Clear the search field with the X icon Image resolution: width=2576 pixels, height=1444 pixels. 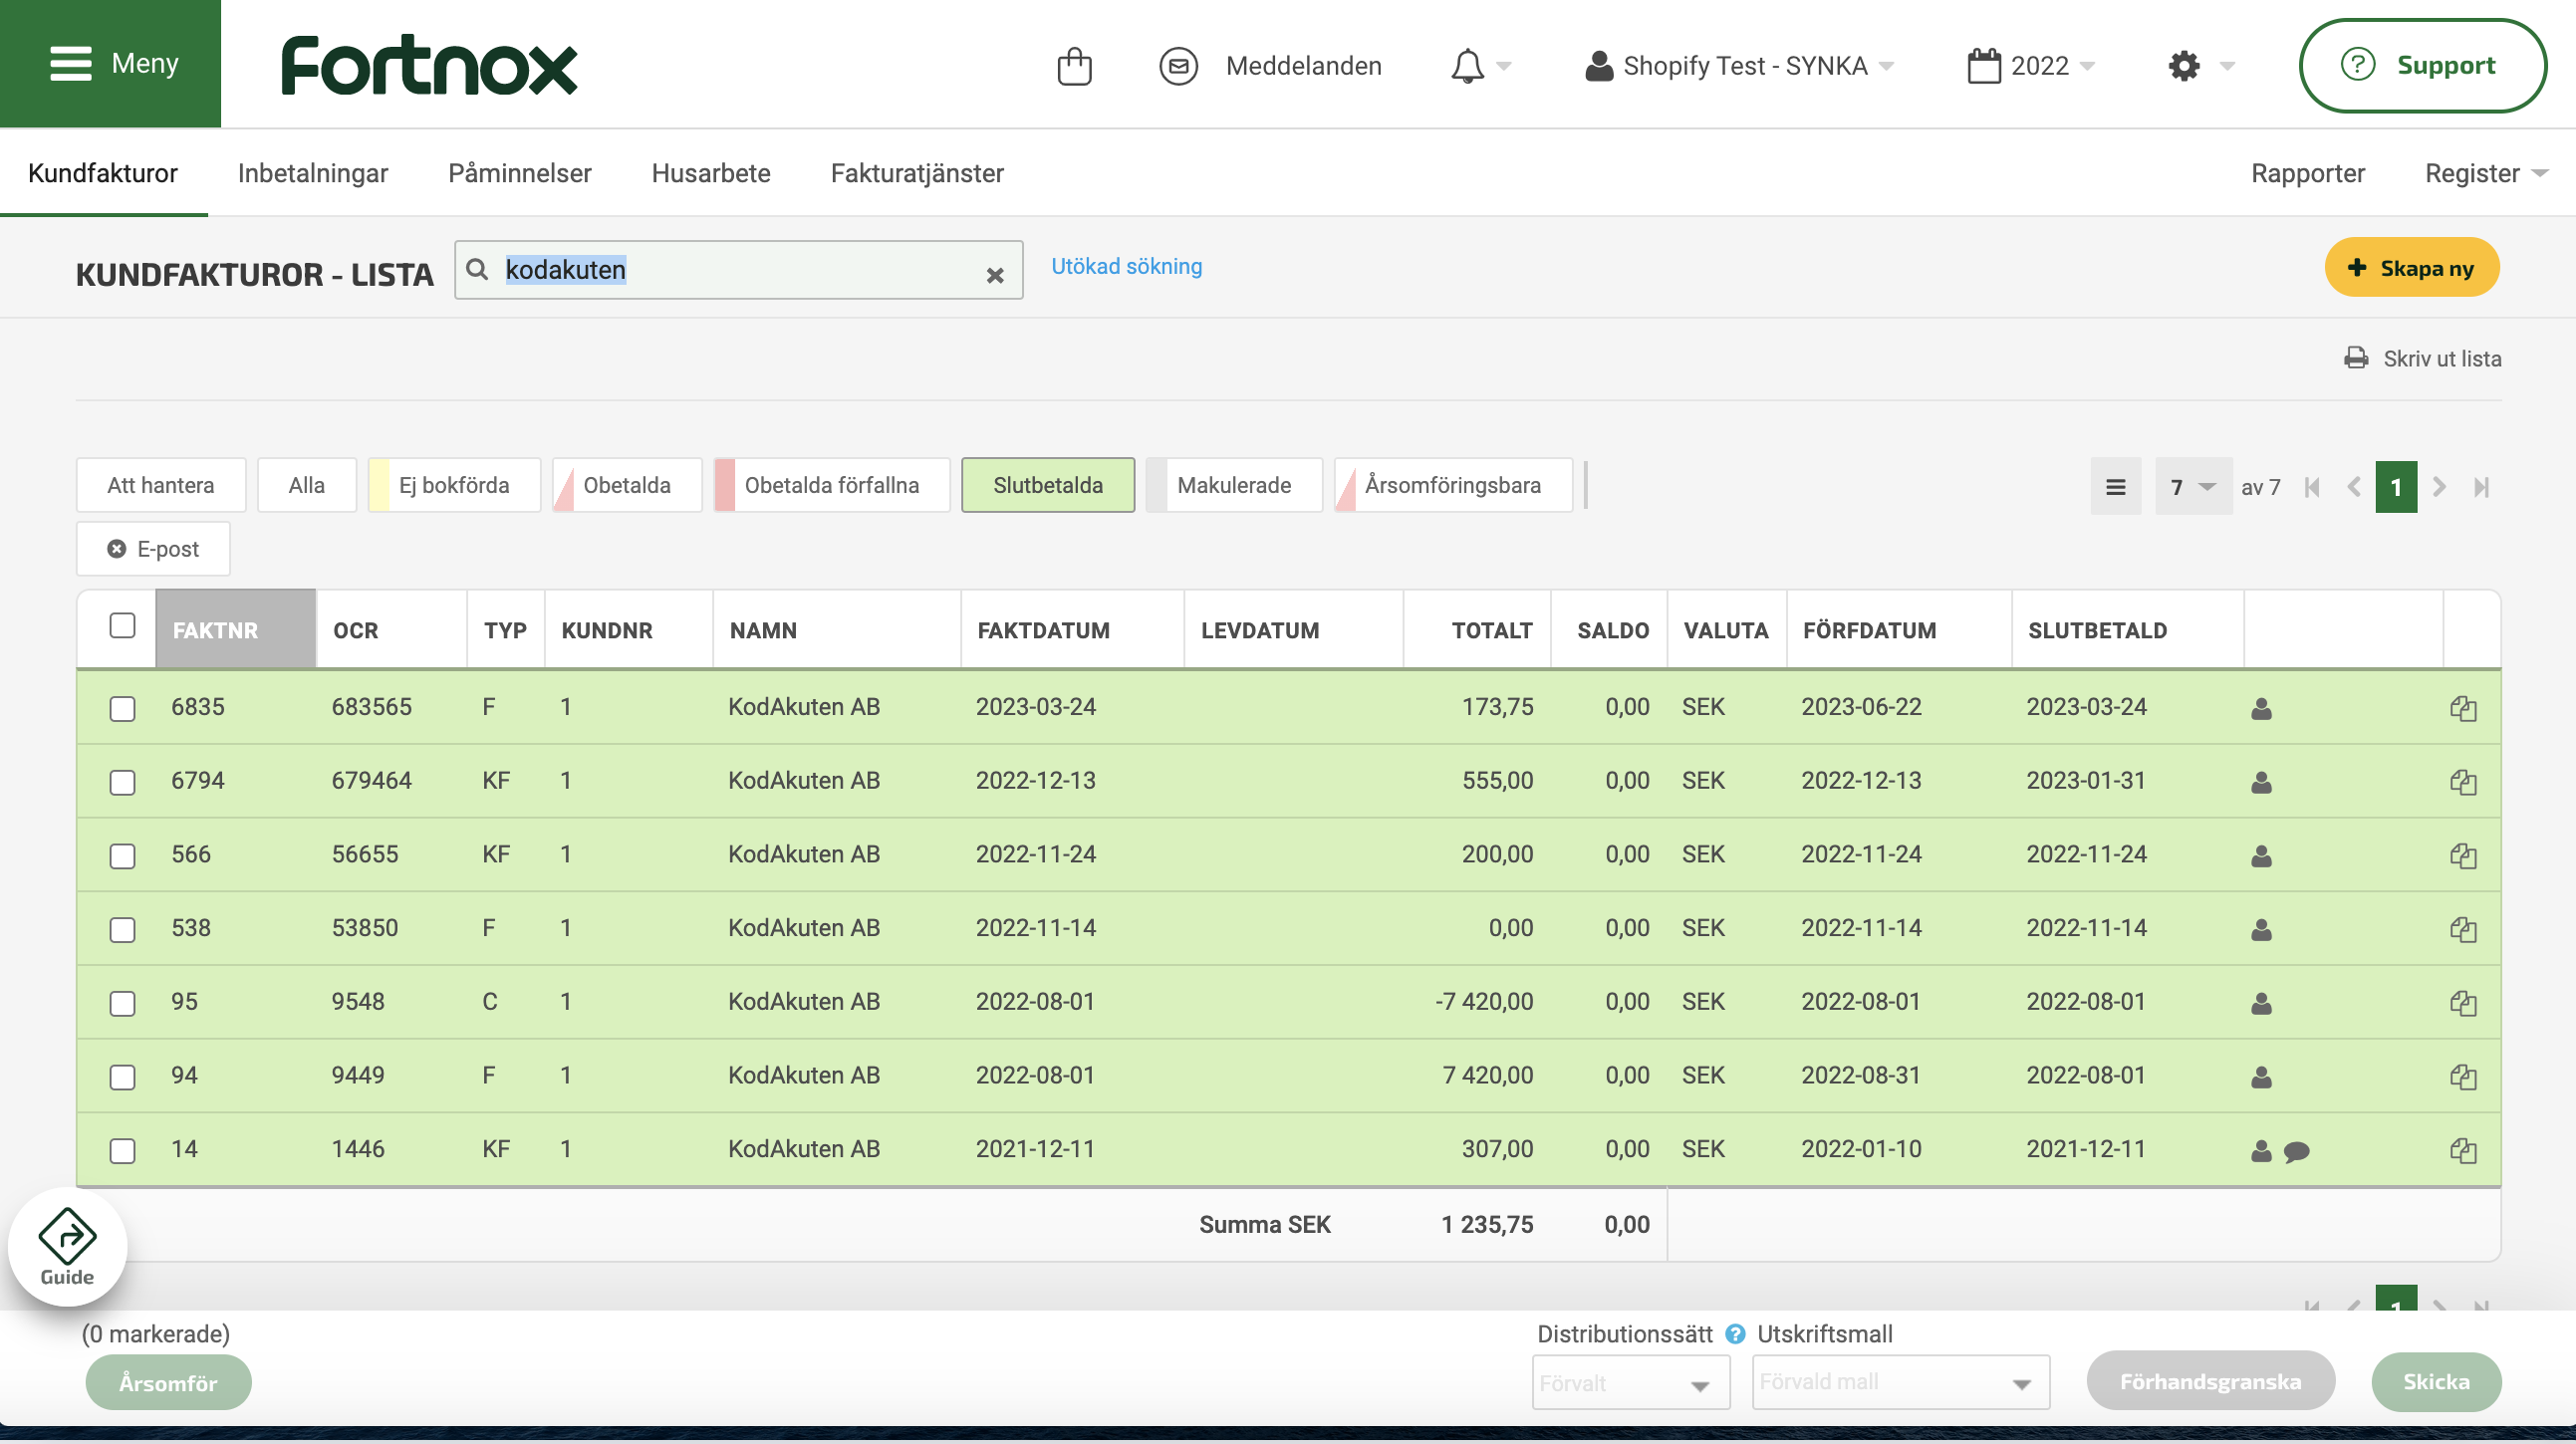pyautogui.click(x=994, y=275)
